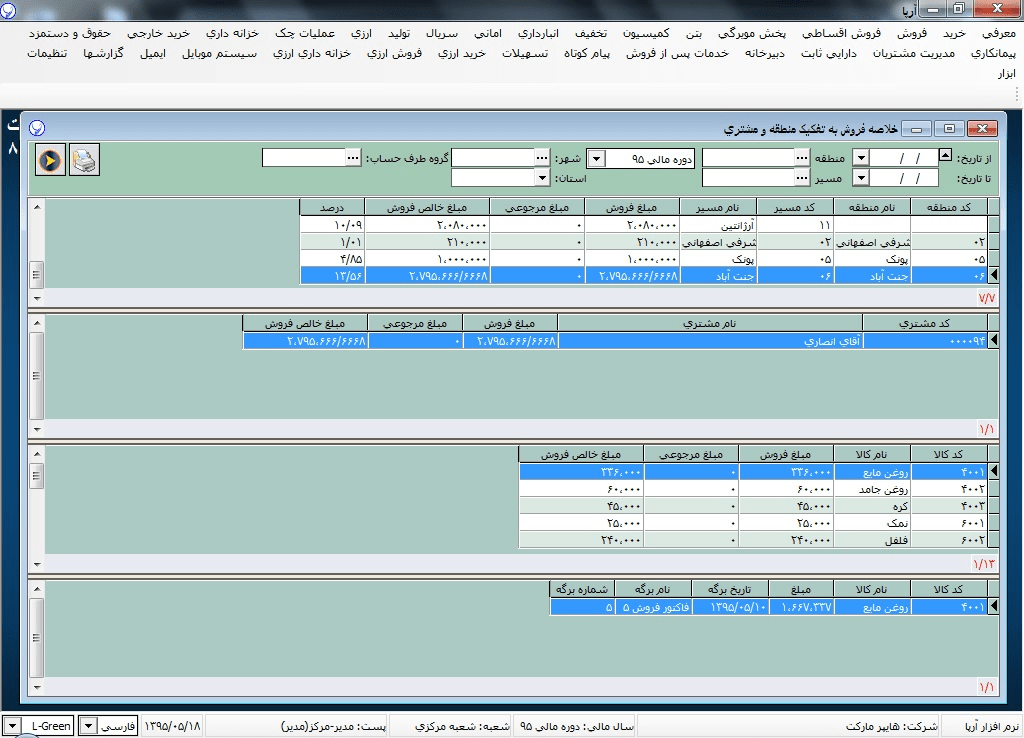Open the حقوق و دستمزد menu
Screen dimensions: 1024x738
[70, 33]
